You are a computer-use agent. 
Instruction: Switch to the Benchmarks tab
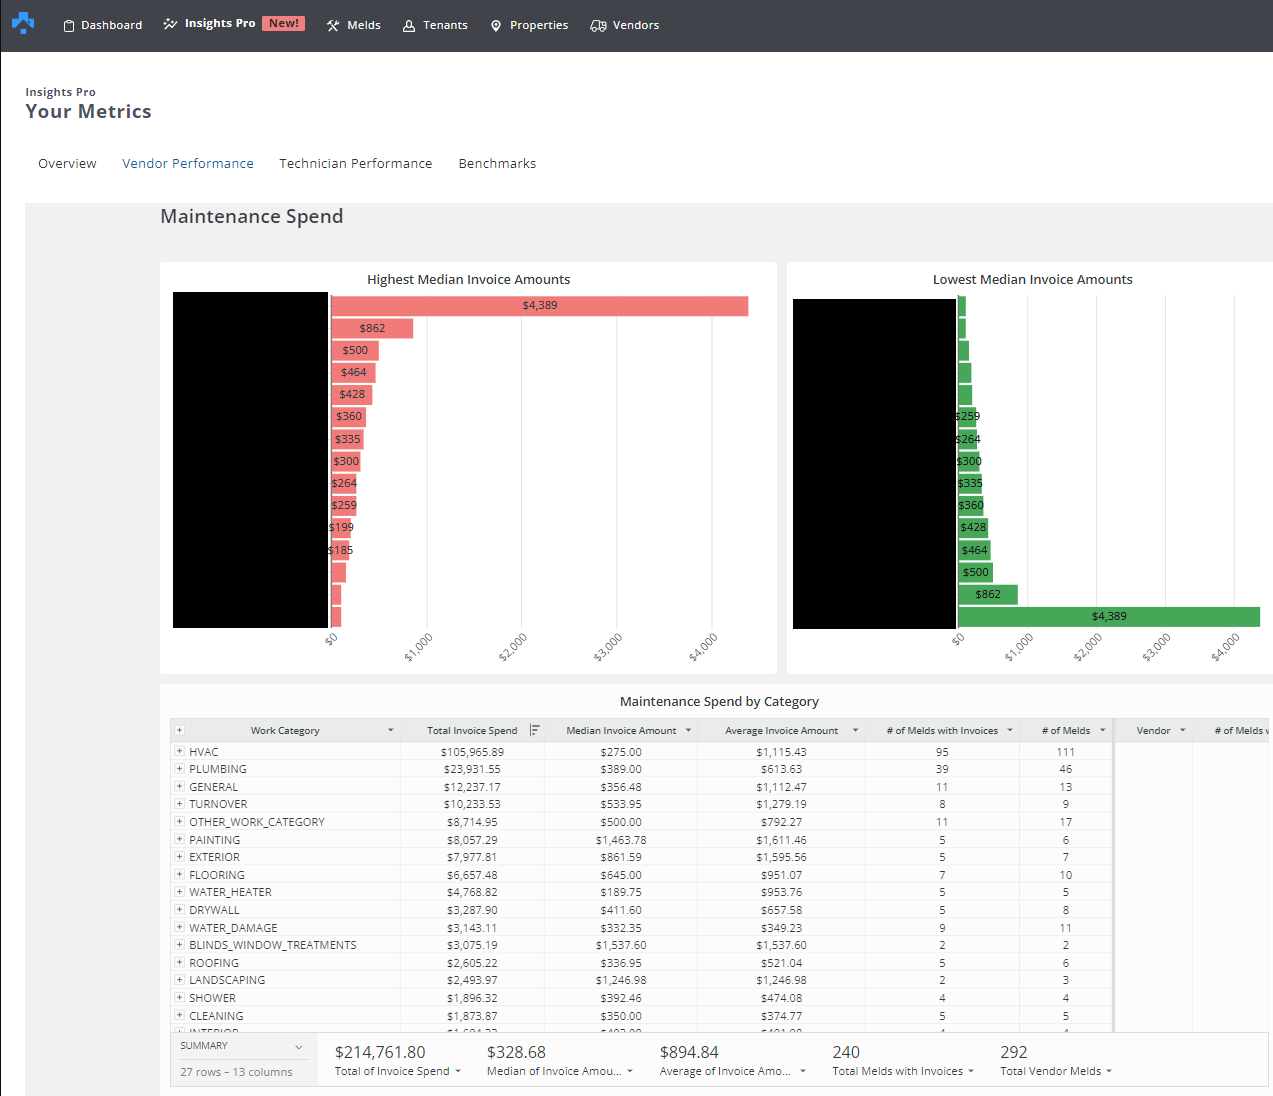tap(497, 163)
